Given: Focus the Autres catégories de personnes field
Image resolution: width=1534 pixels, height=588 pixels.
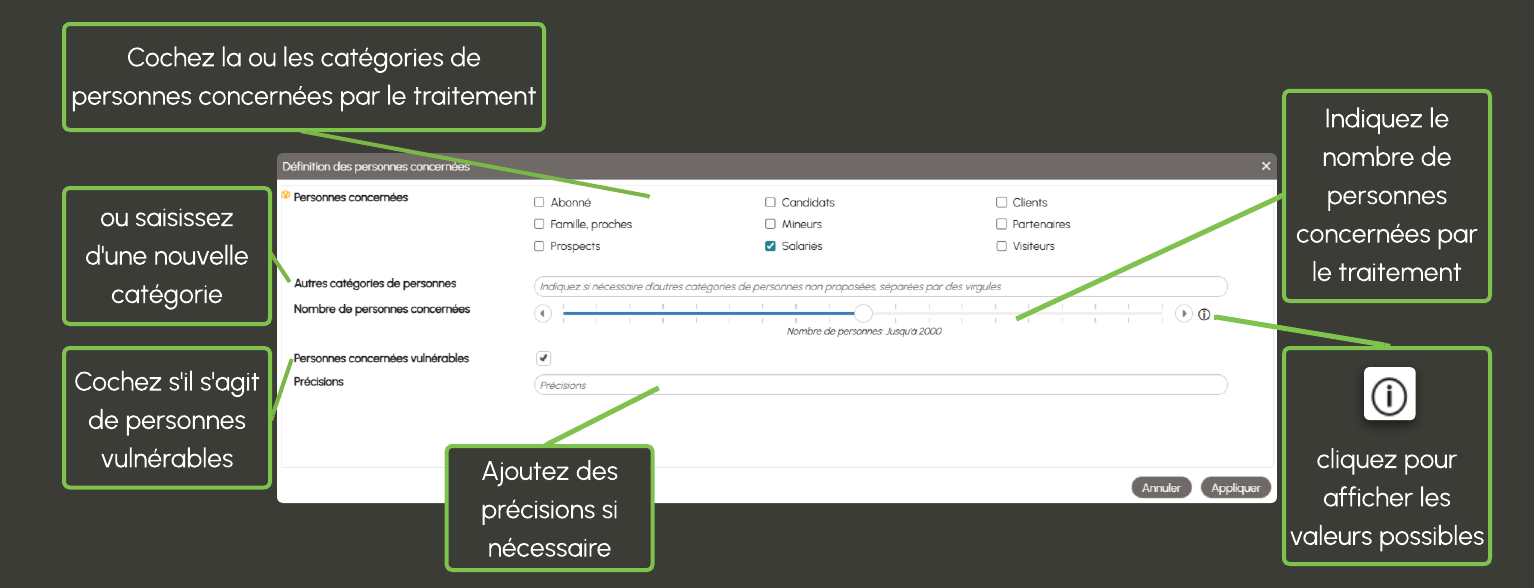Looking at the screenshot, I should [880, 286].
